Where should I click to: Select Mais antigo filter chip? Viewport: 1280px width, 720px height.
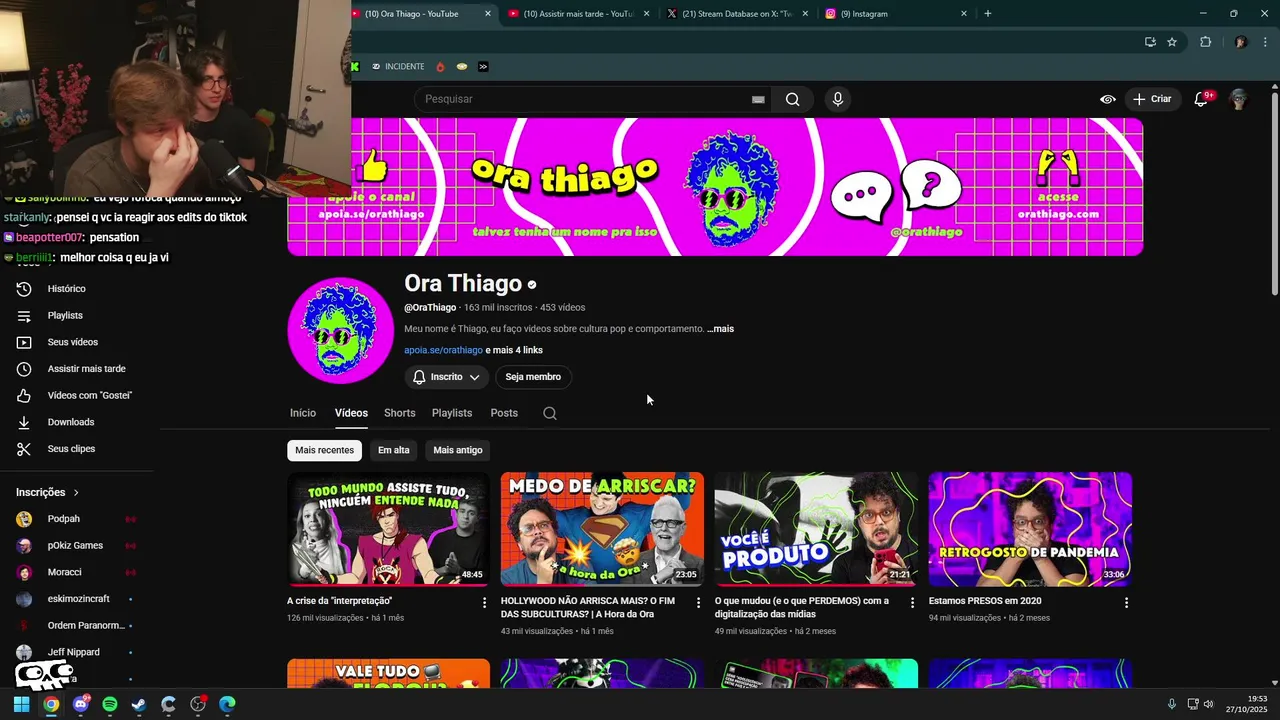[458, 450]
